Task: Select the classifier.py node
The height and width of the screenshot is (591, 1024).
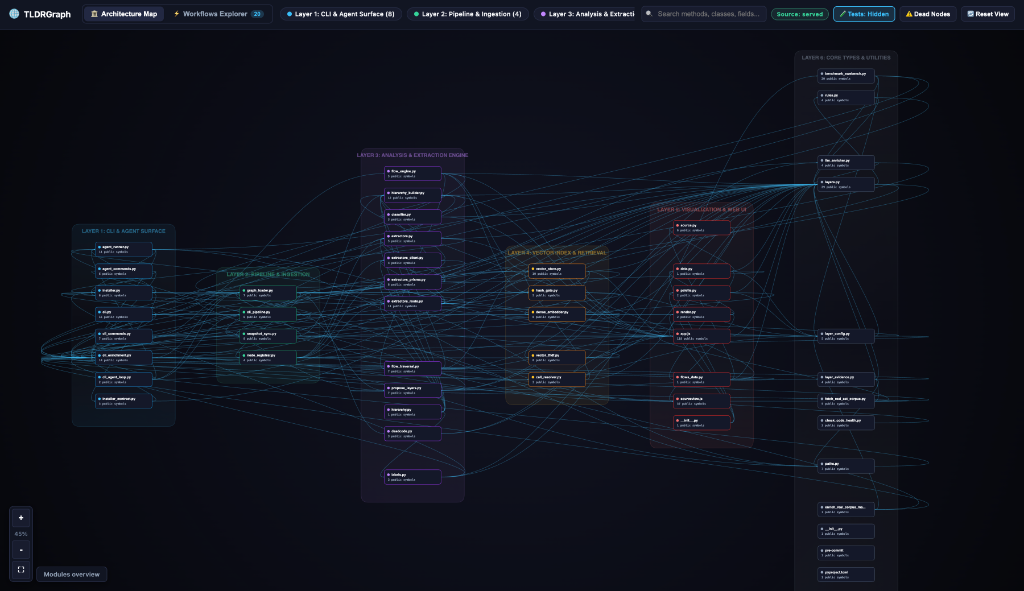Action: pos(413,216)
